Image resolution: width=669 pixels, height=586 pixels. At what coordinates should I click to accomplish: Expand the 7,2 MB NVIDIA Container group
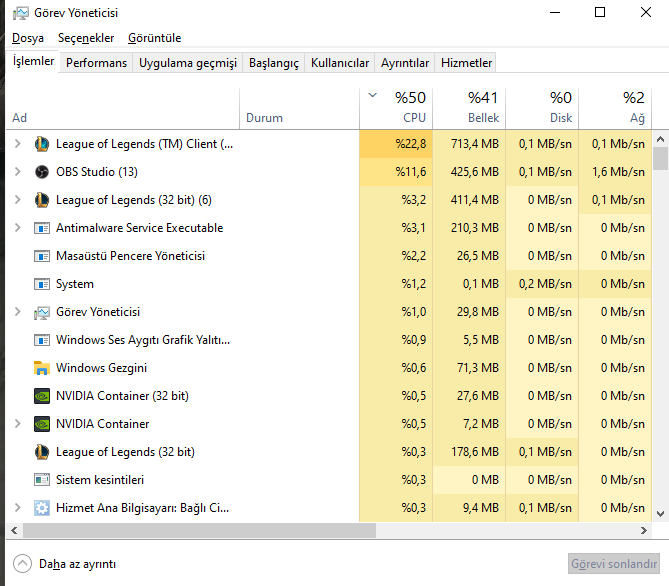[x=17, y=424]
